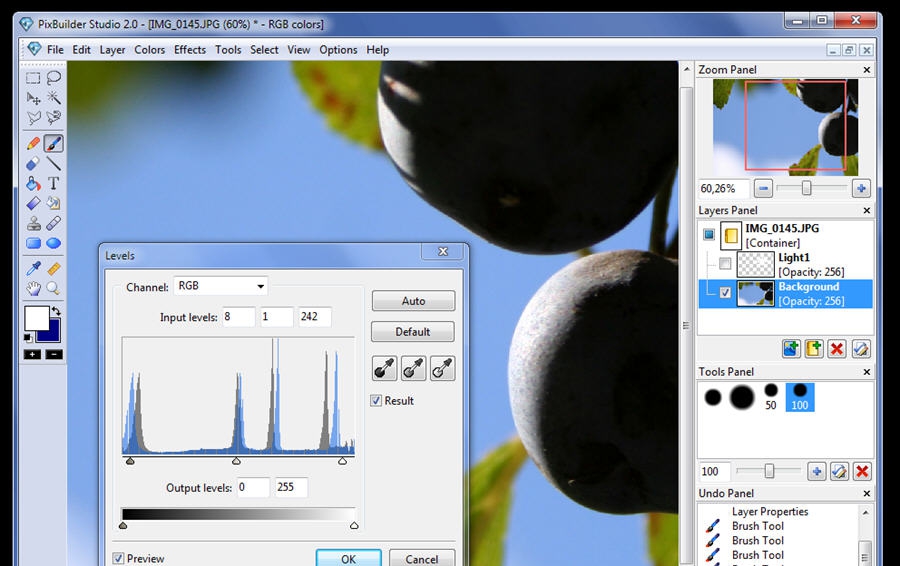
Task: Select the Ruler measure tool
Action: point(54,269)
